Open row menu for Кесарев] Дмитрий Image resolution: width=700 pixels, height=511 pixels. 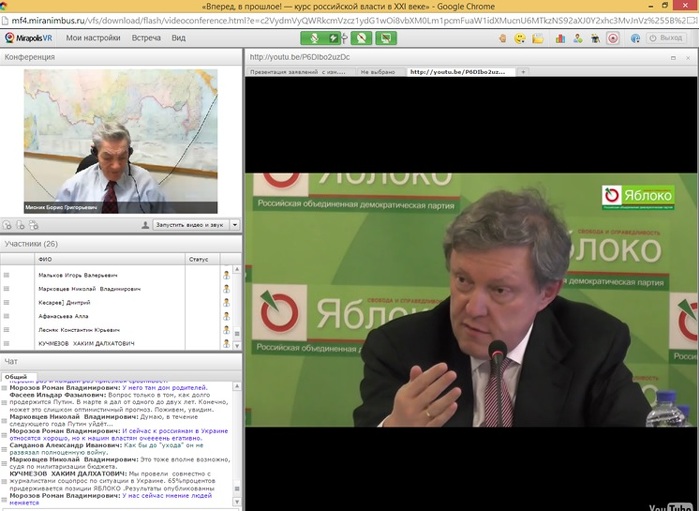[6, 303]
